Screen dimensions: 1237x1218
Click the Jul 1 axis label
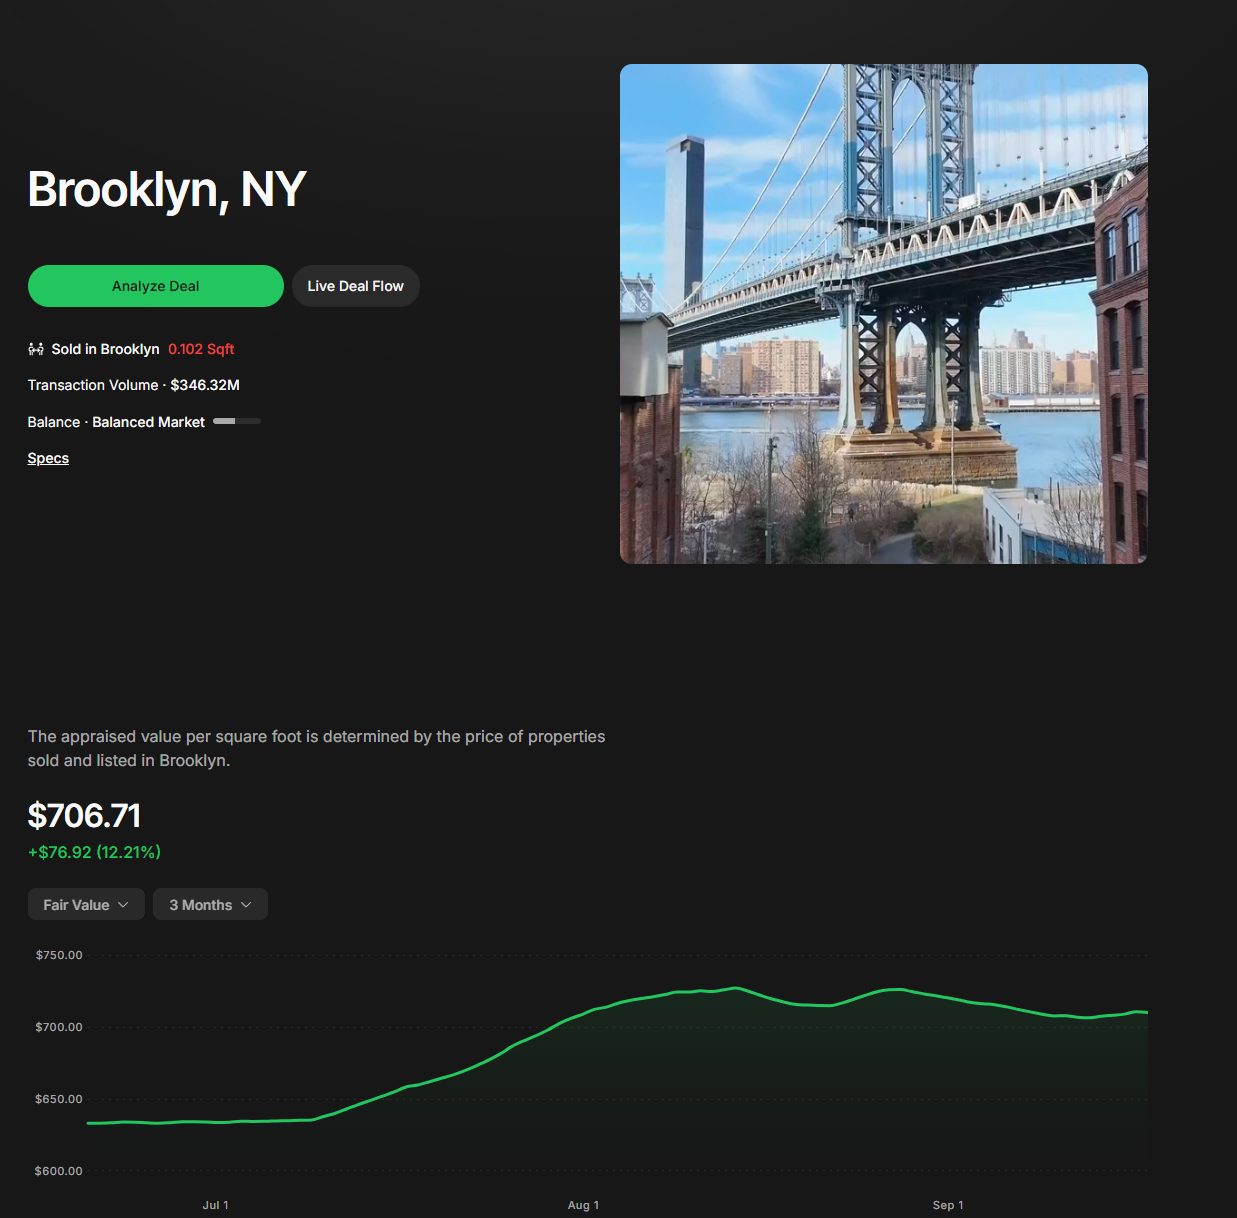point(215,1205)
